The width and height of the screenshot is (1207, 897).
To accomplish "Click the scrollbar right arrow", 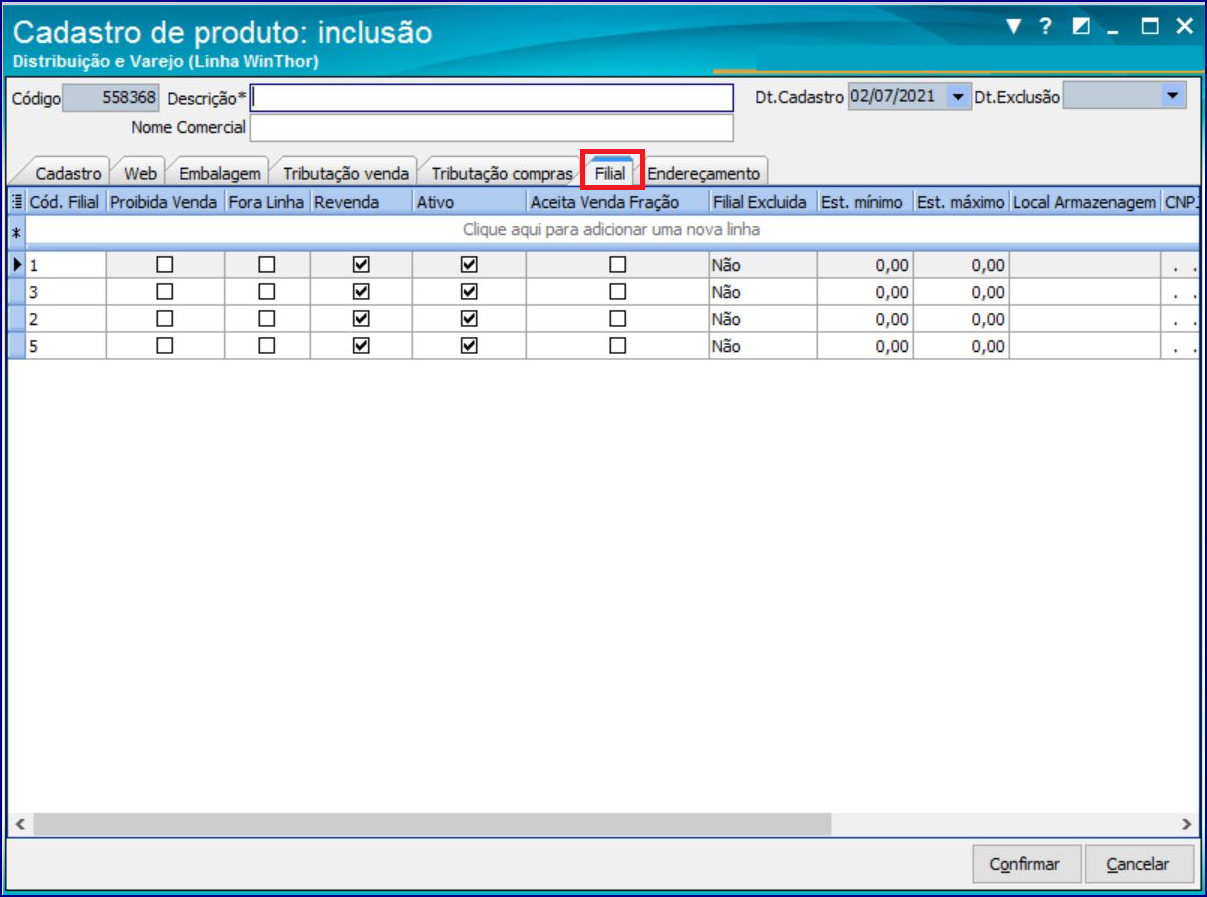I will click(1186, 824).
